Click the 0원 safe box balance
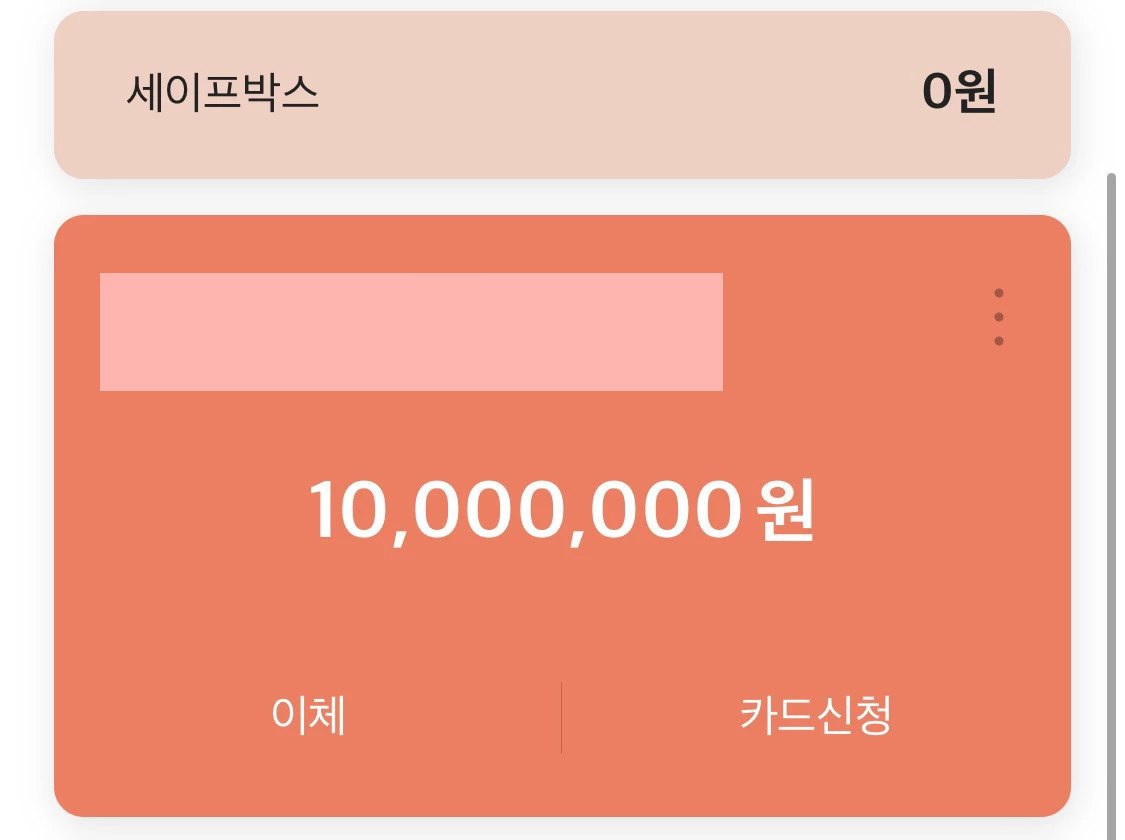This screenshot has height=840, width=1125. click(x=958, y=93)
